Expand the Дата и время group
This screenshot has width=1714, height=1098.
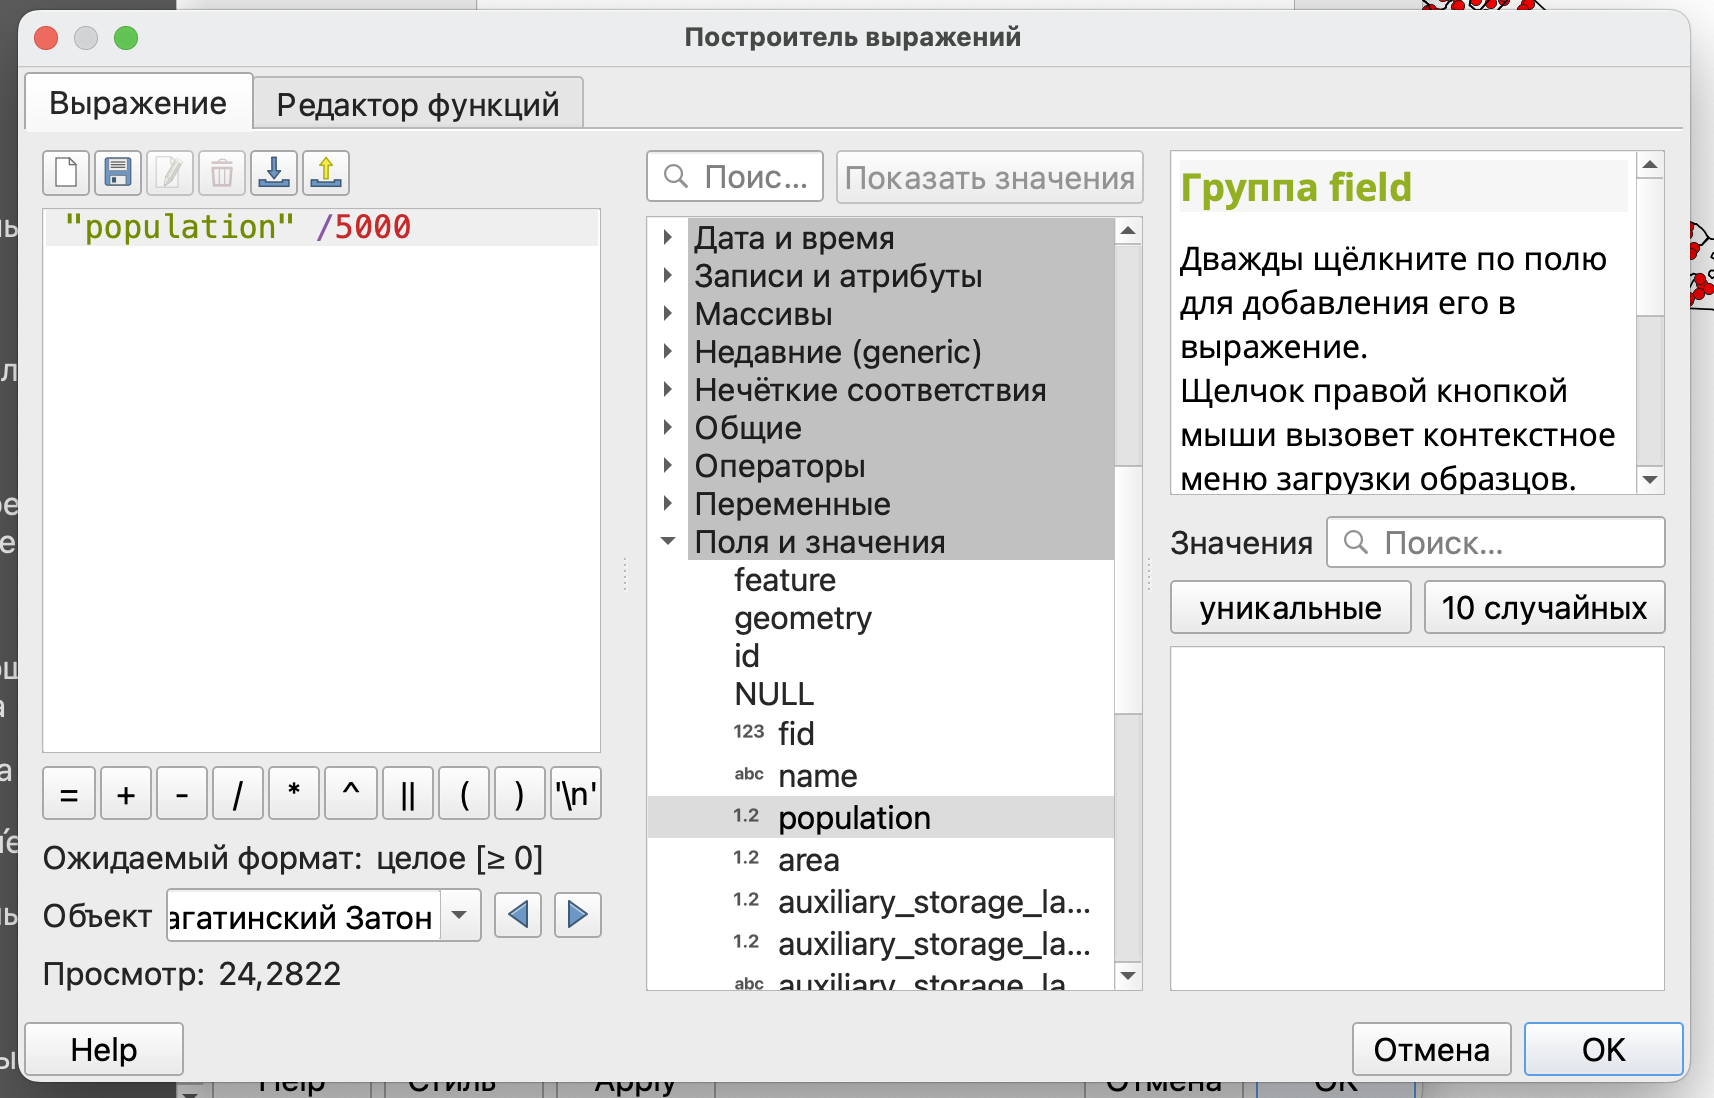(x=668, y=238)
